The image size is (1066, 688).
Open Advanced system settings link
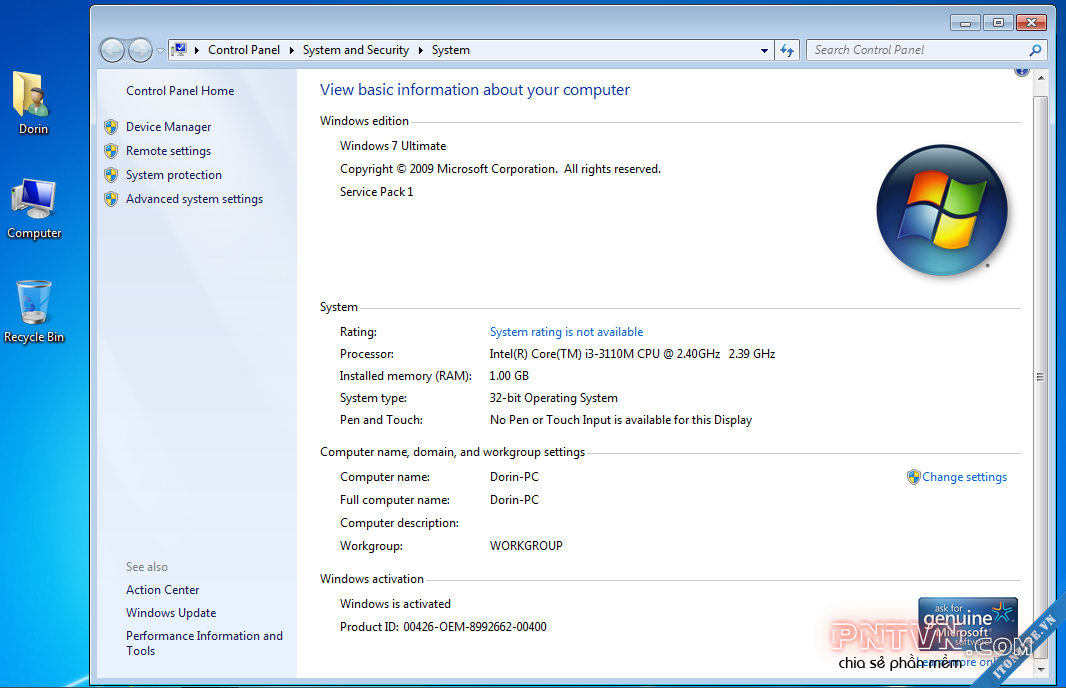(194, 199)
